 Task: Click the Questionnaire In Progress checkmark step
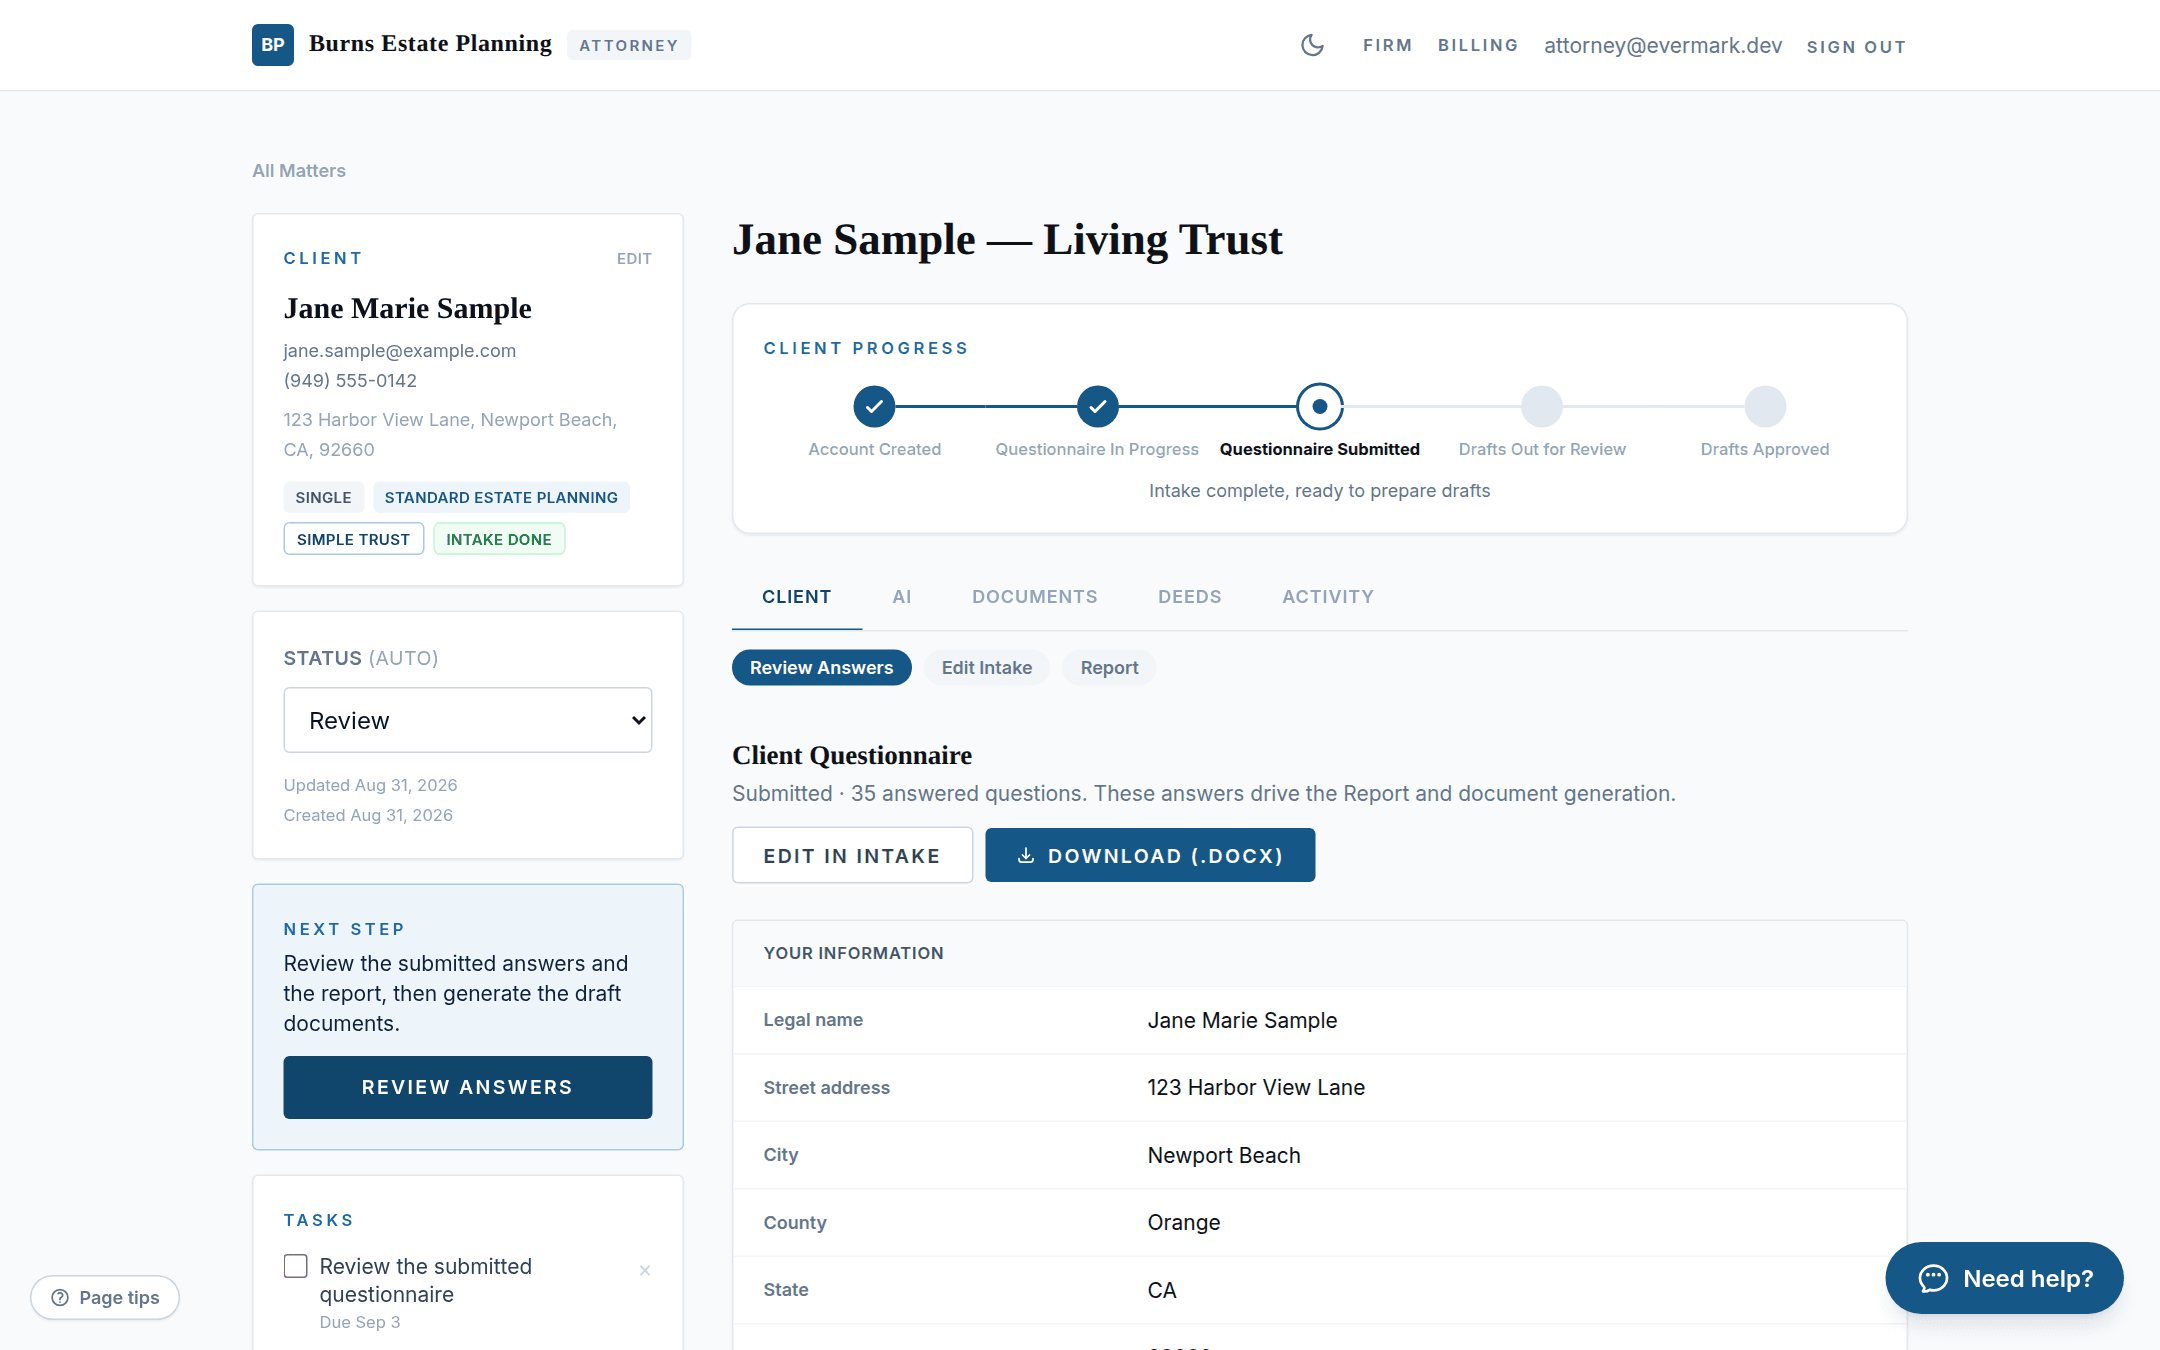[1097, 406]
